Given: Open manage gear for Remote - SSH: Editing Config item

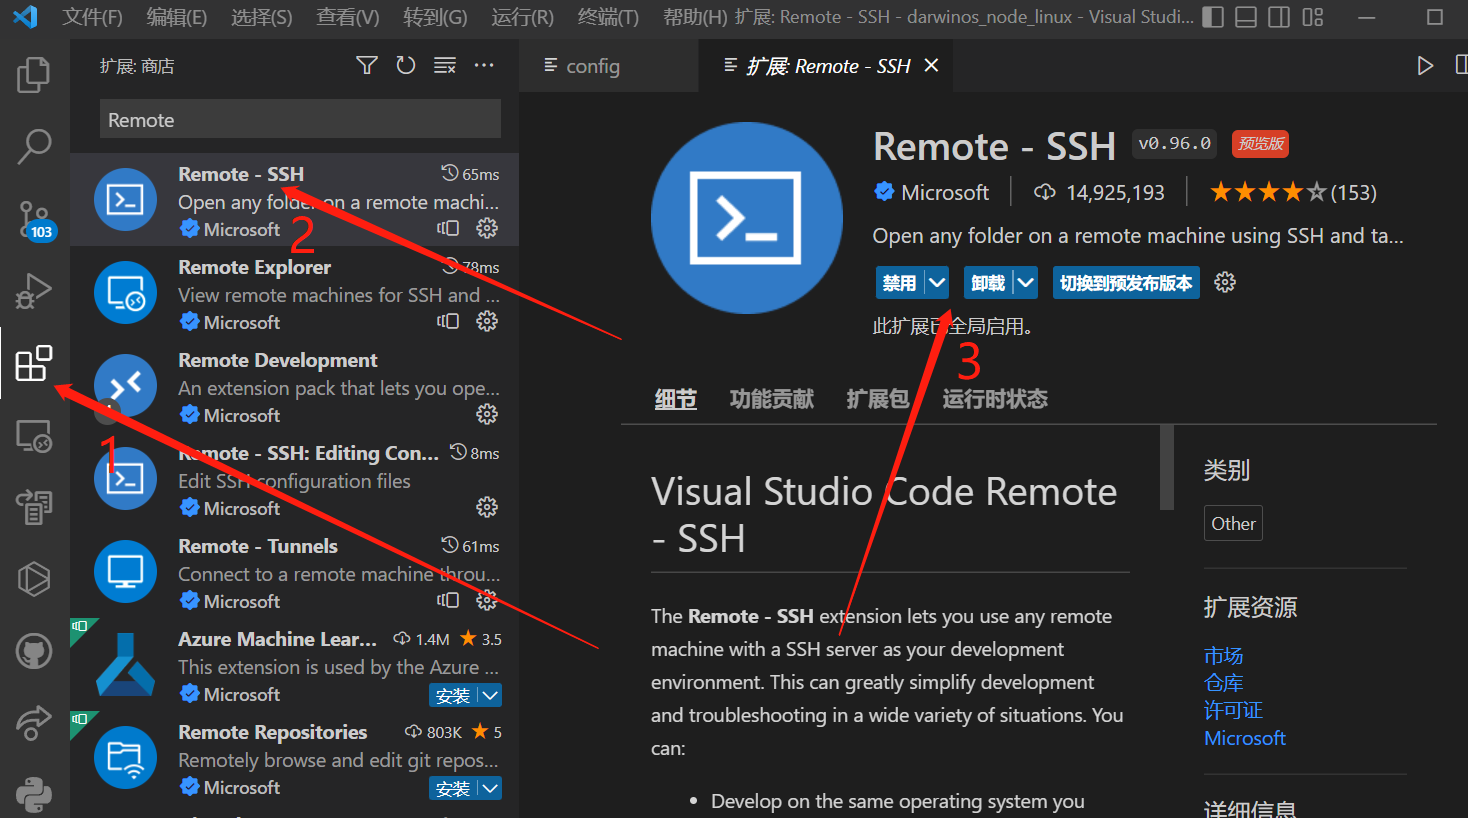Looking at the screenshot, I should point(487,507).
